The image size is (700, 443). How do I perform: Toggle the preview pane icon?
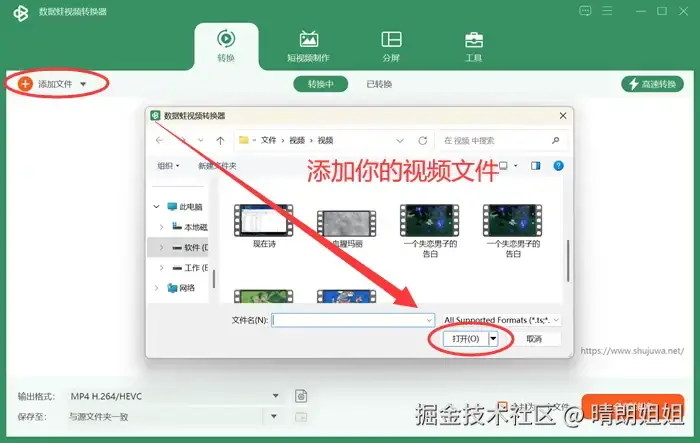coord(536,166)
